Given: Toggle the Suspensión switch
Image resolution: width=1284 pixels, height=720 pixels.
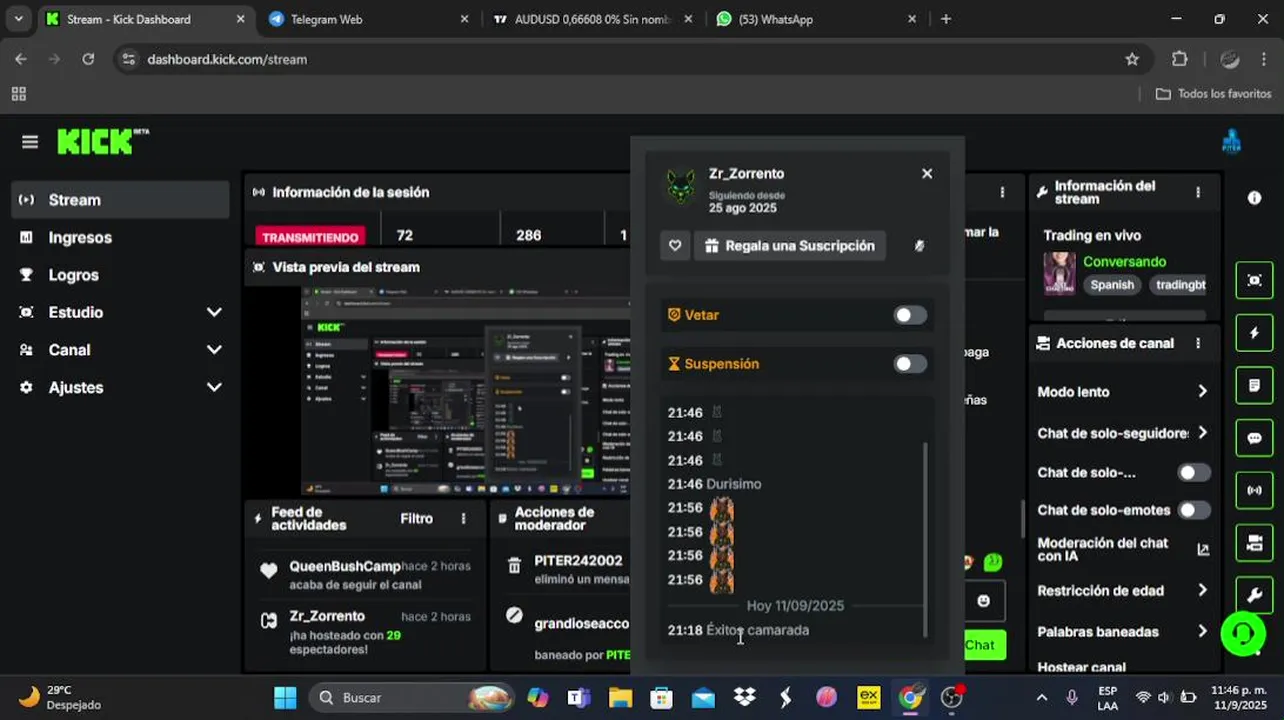Looking at the screenshot, I should (x=910, y=364).
